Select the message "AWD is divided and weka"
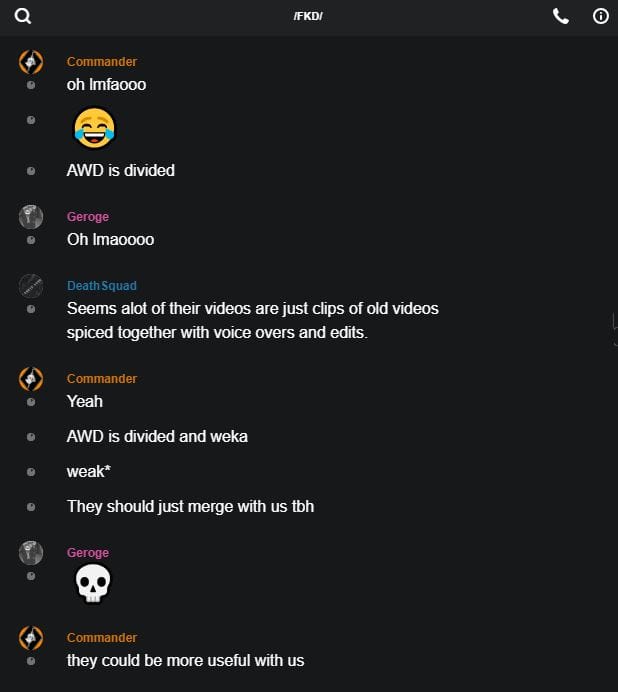This screenshot has height=692, width=618. [x=157, y=437]
